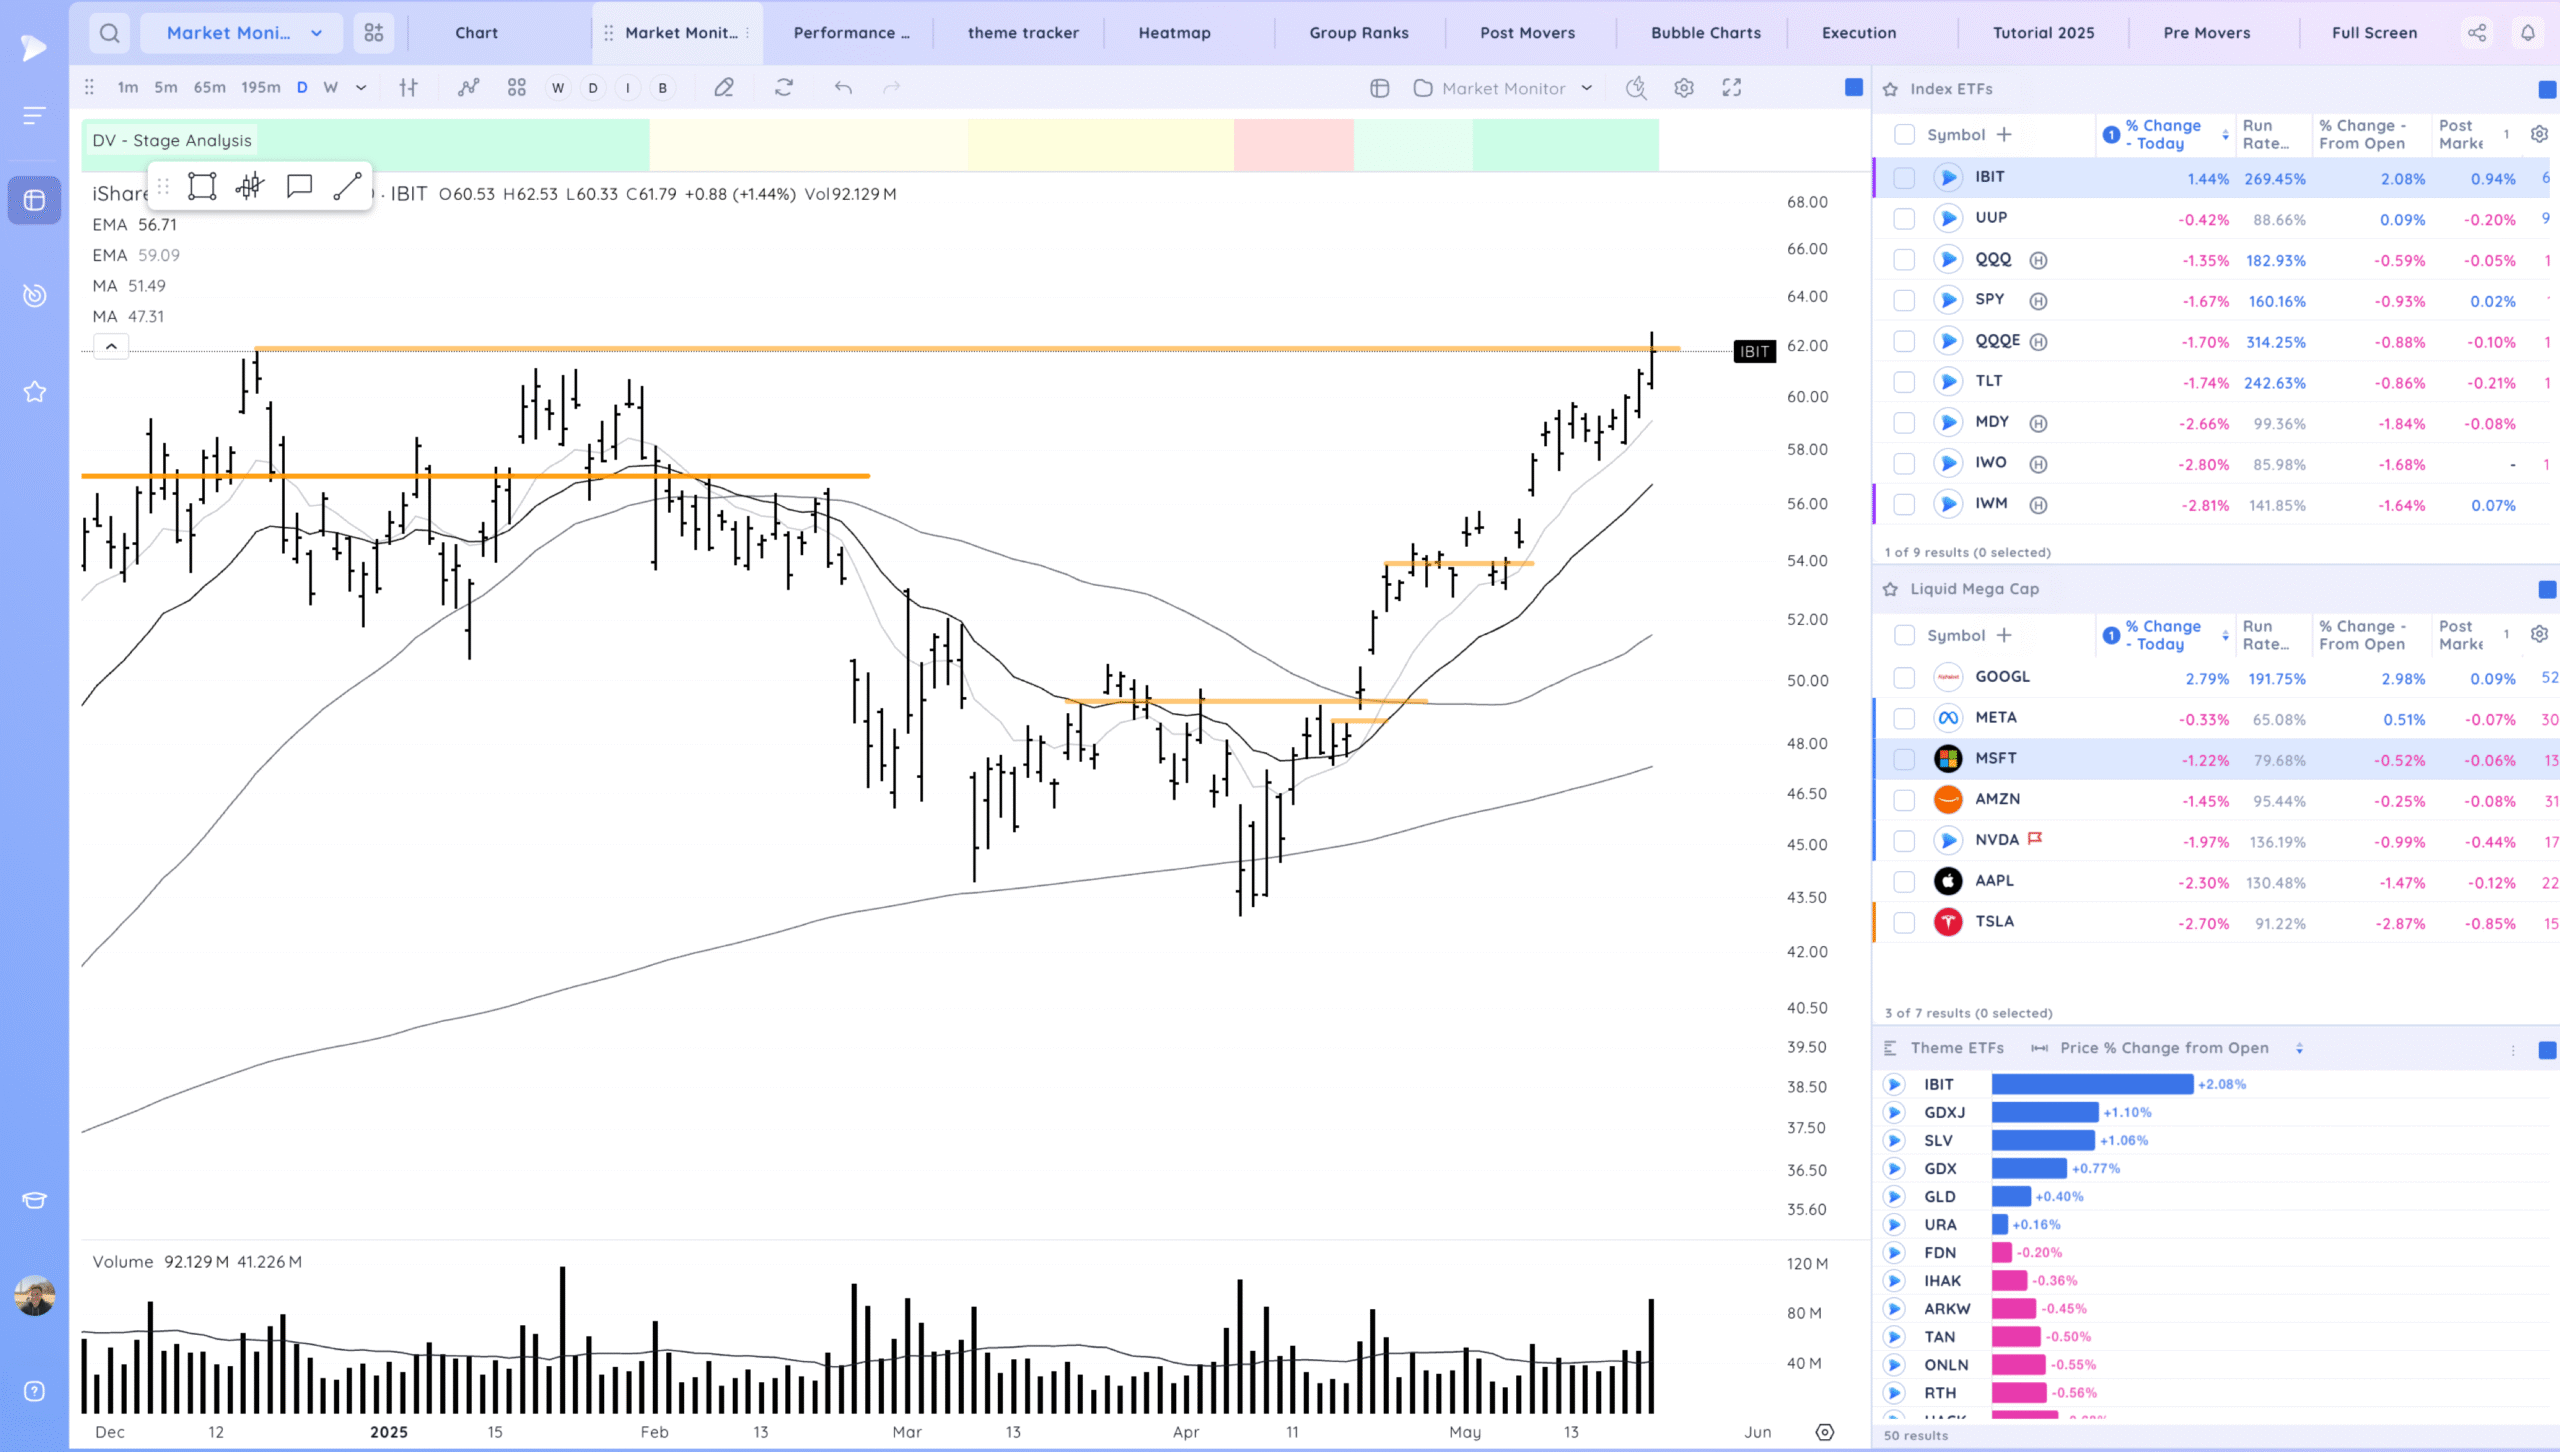
Task: Check the TSLA row checkbox
Action: [x=1904, y=922]
